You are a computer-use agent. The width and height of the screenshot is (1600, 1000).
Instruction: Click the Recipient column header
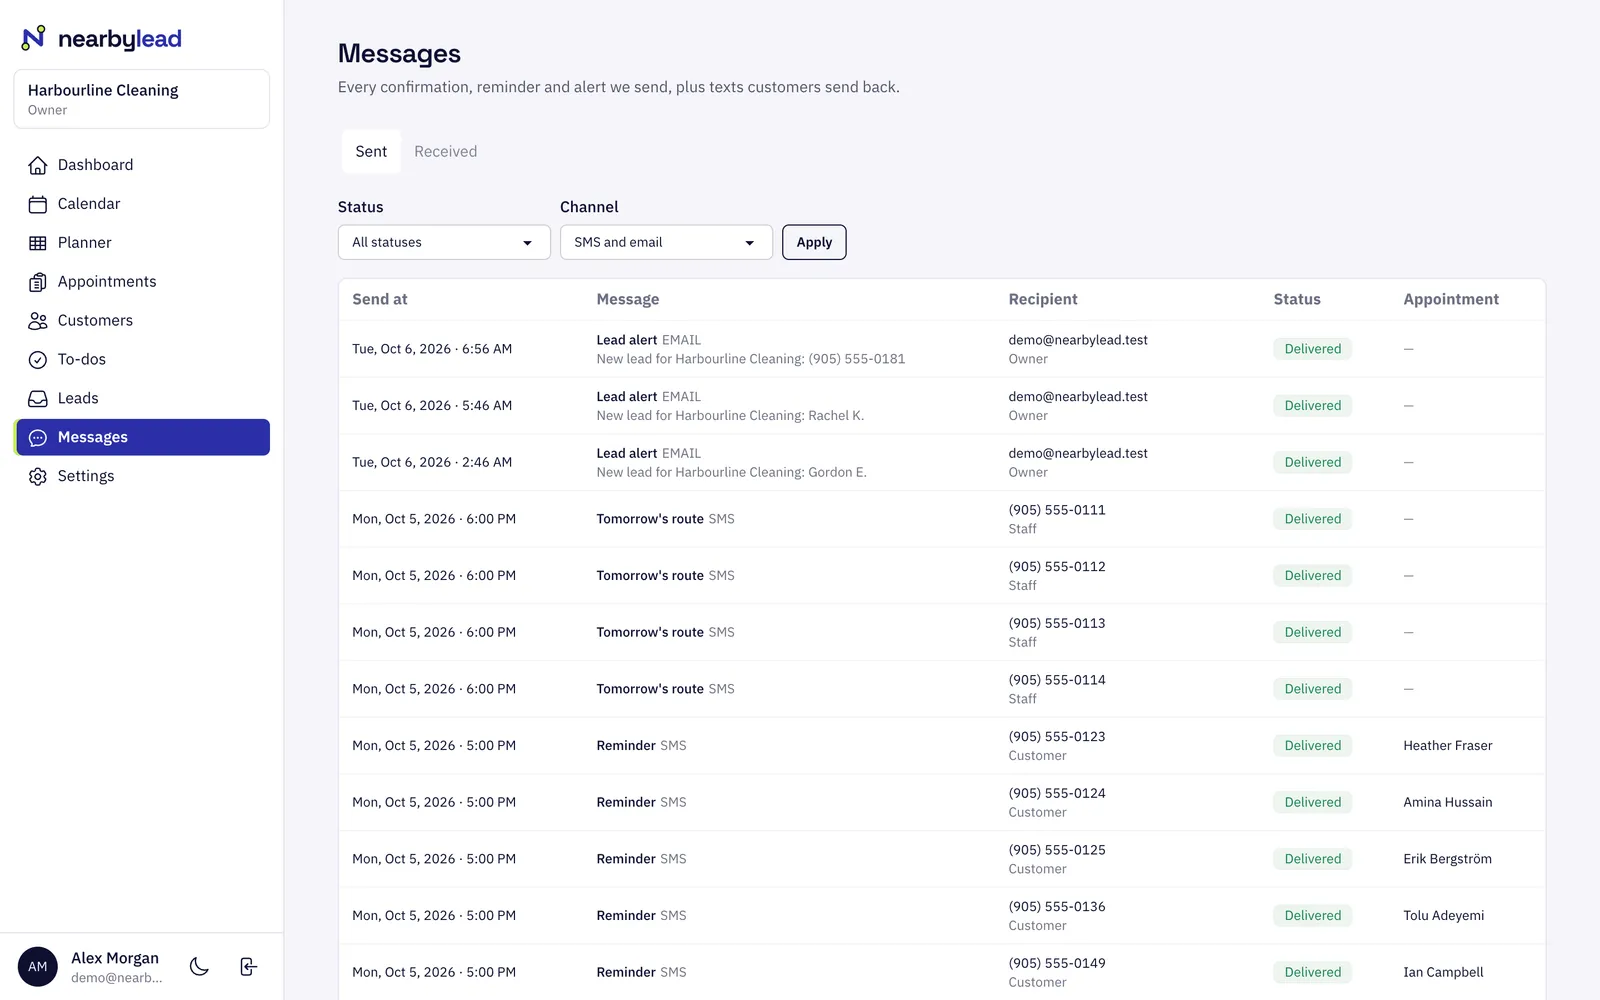pos(1043,299)
